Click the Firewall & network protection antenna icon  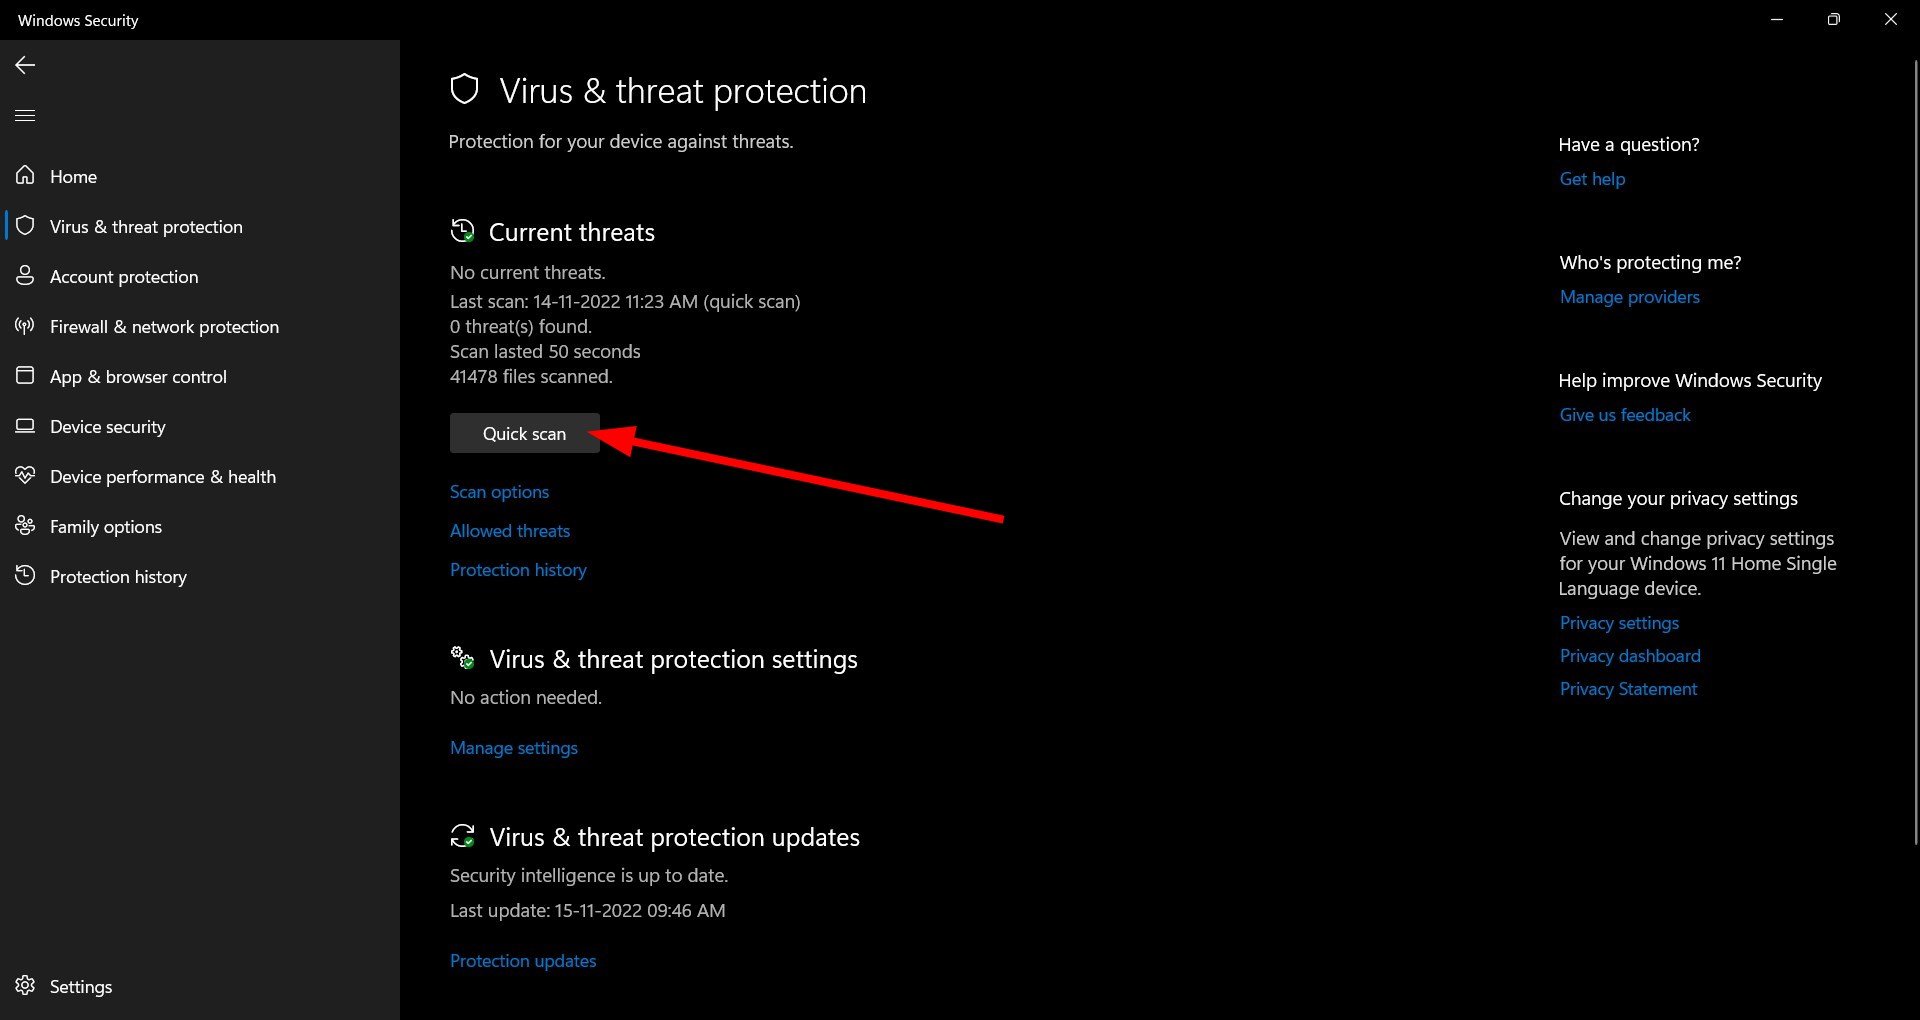click(25, 326)
